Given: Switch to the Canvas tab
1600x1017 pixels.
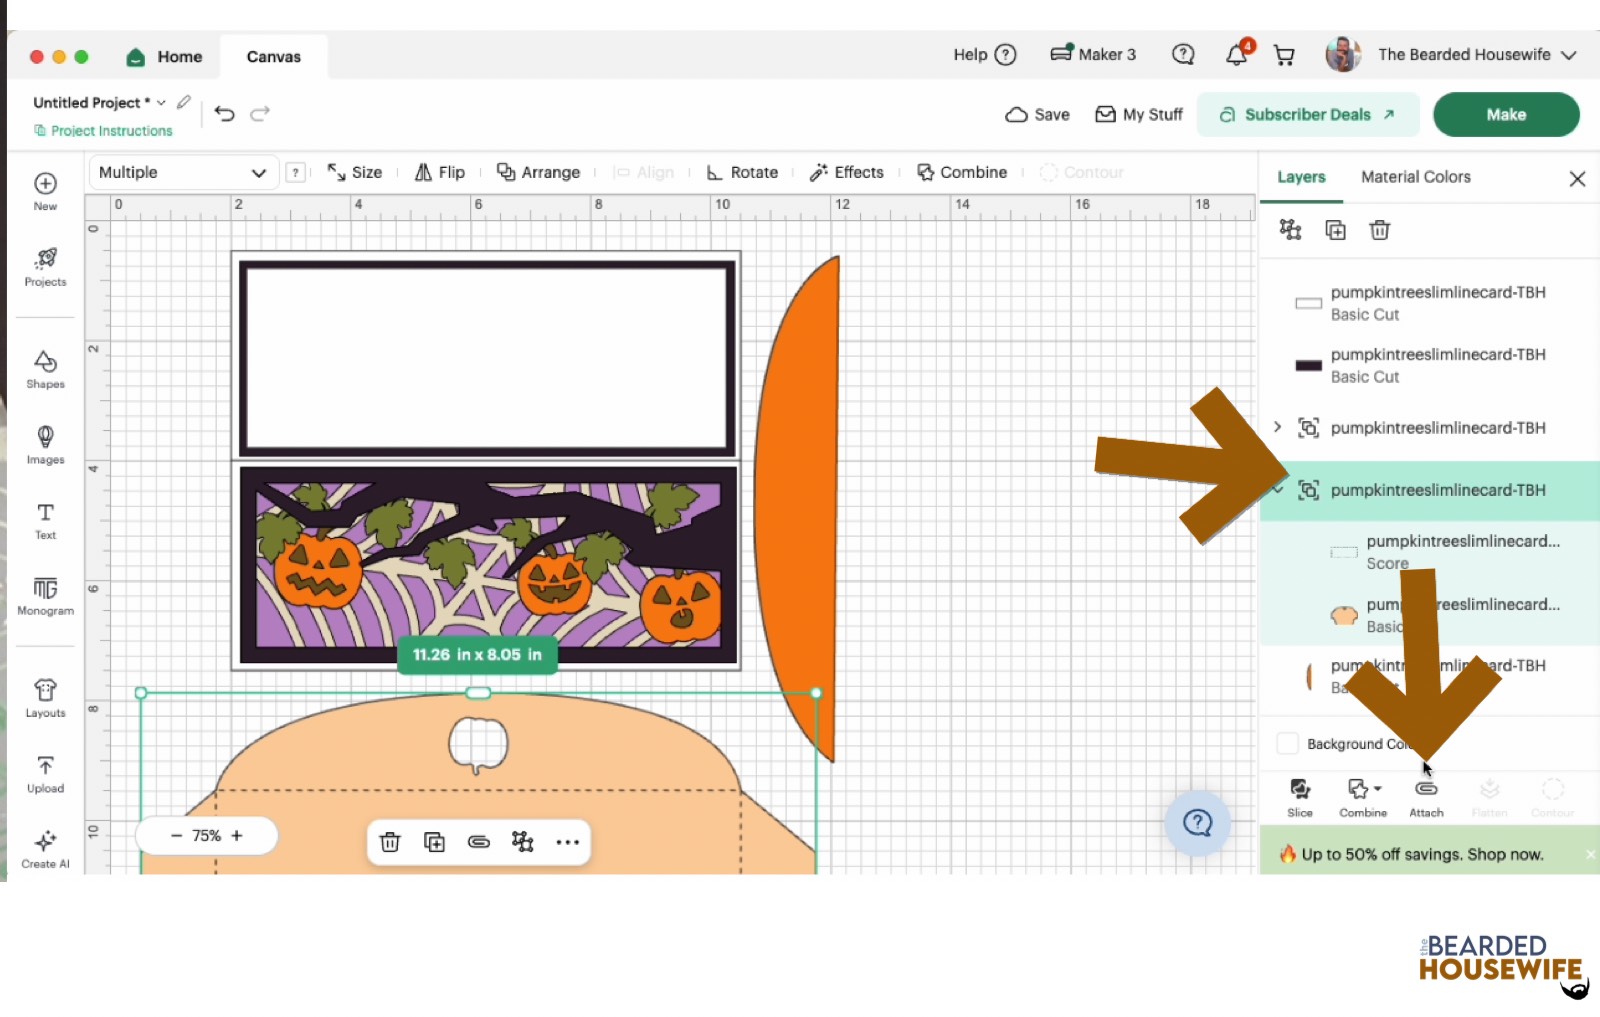Looking at the screenshot, I should pyautogui.click(x=274, y=57).
